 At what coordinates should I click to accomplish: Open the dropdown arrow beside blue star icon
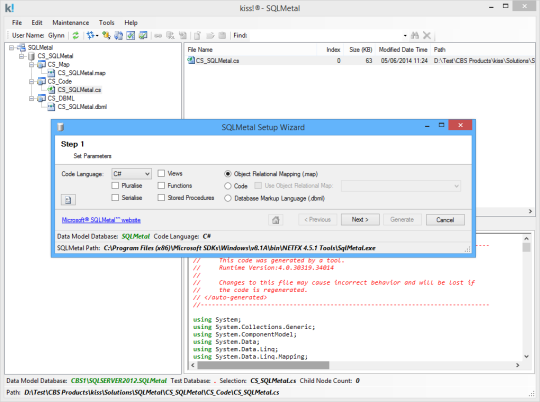point(97,35)
